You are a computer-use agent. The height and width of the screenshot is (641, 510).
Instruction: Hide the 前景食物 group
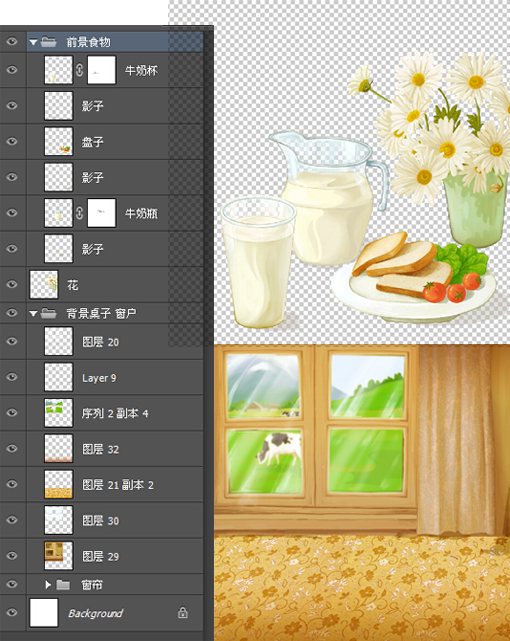tap(12, 41)
